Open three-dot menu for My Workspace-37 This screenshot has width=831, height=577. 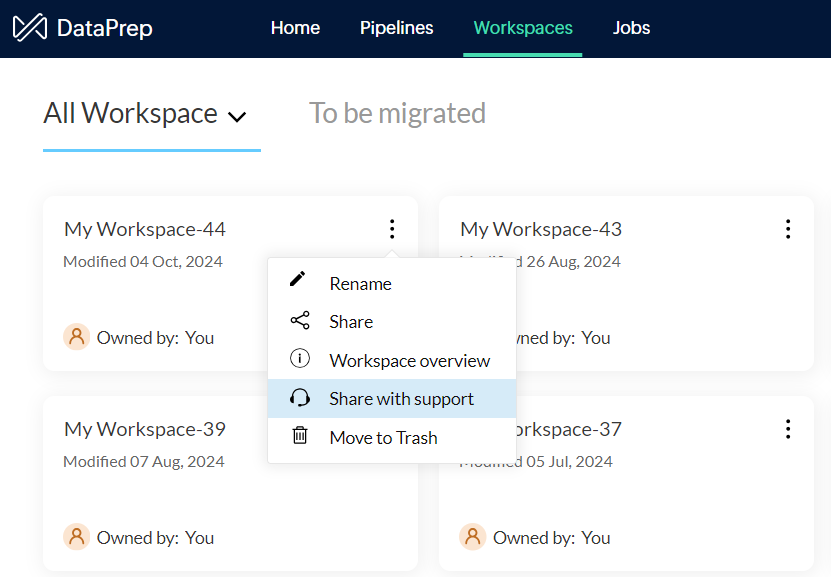click(788, 430)
